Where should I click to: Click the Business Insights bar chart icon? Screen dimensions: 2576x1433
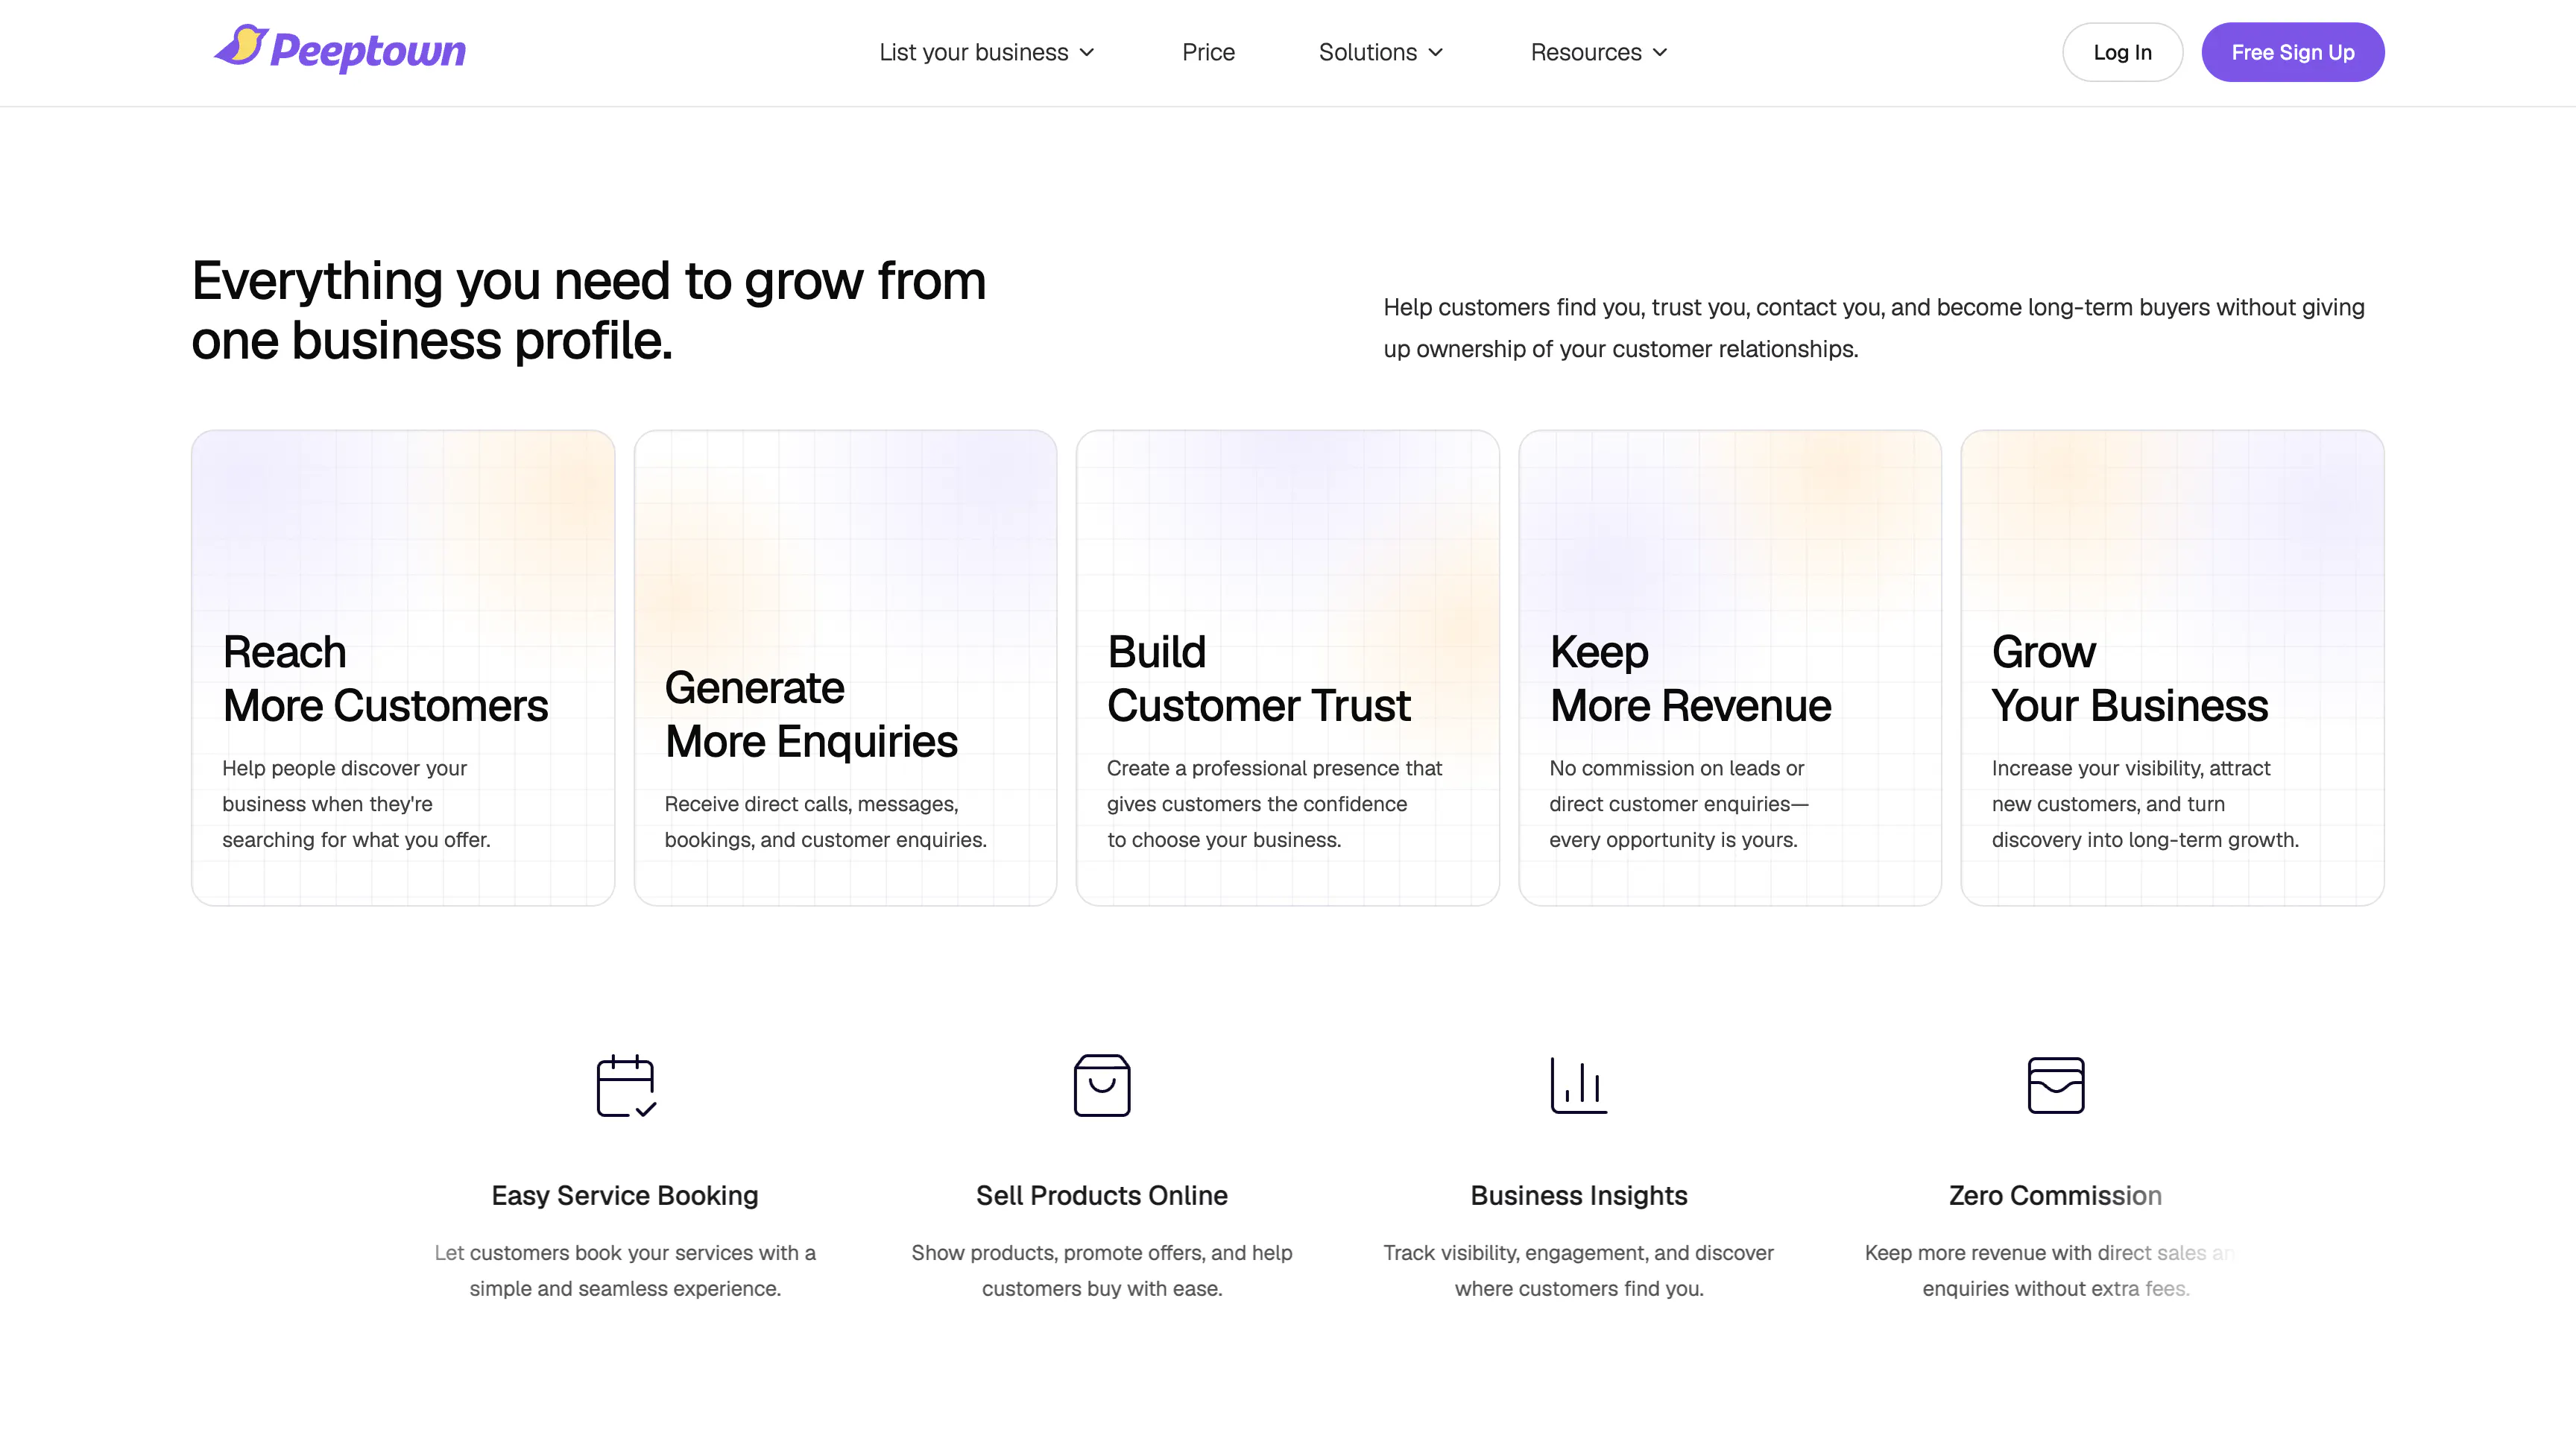1579,1085
